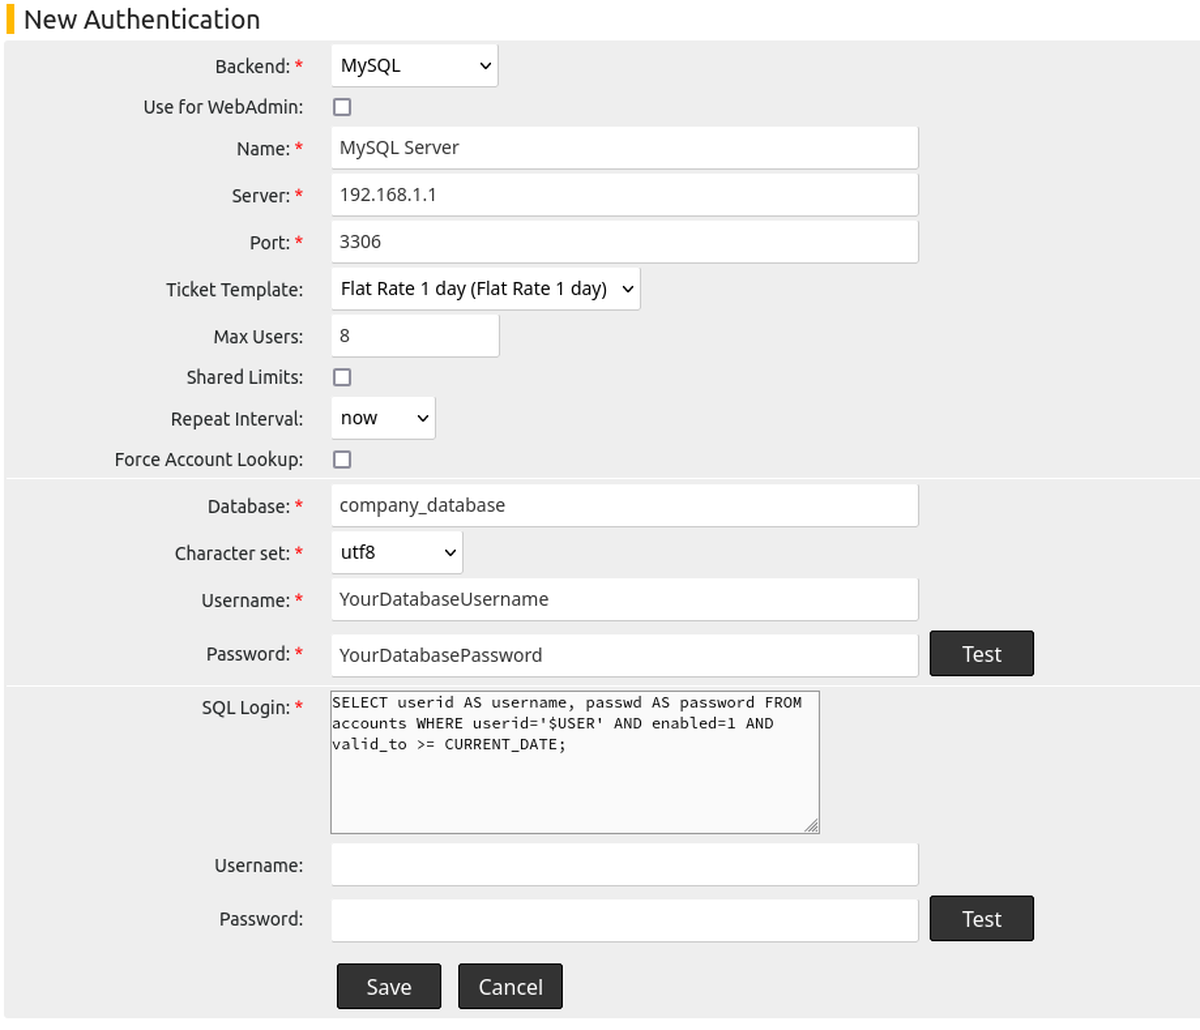Click the Save button

click(x=388, y=986)
